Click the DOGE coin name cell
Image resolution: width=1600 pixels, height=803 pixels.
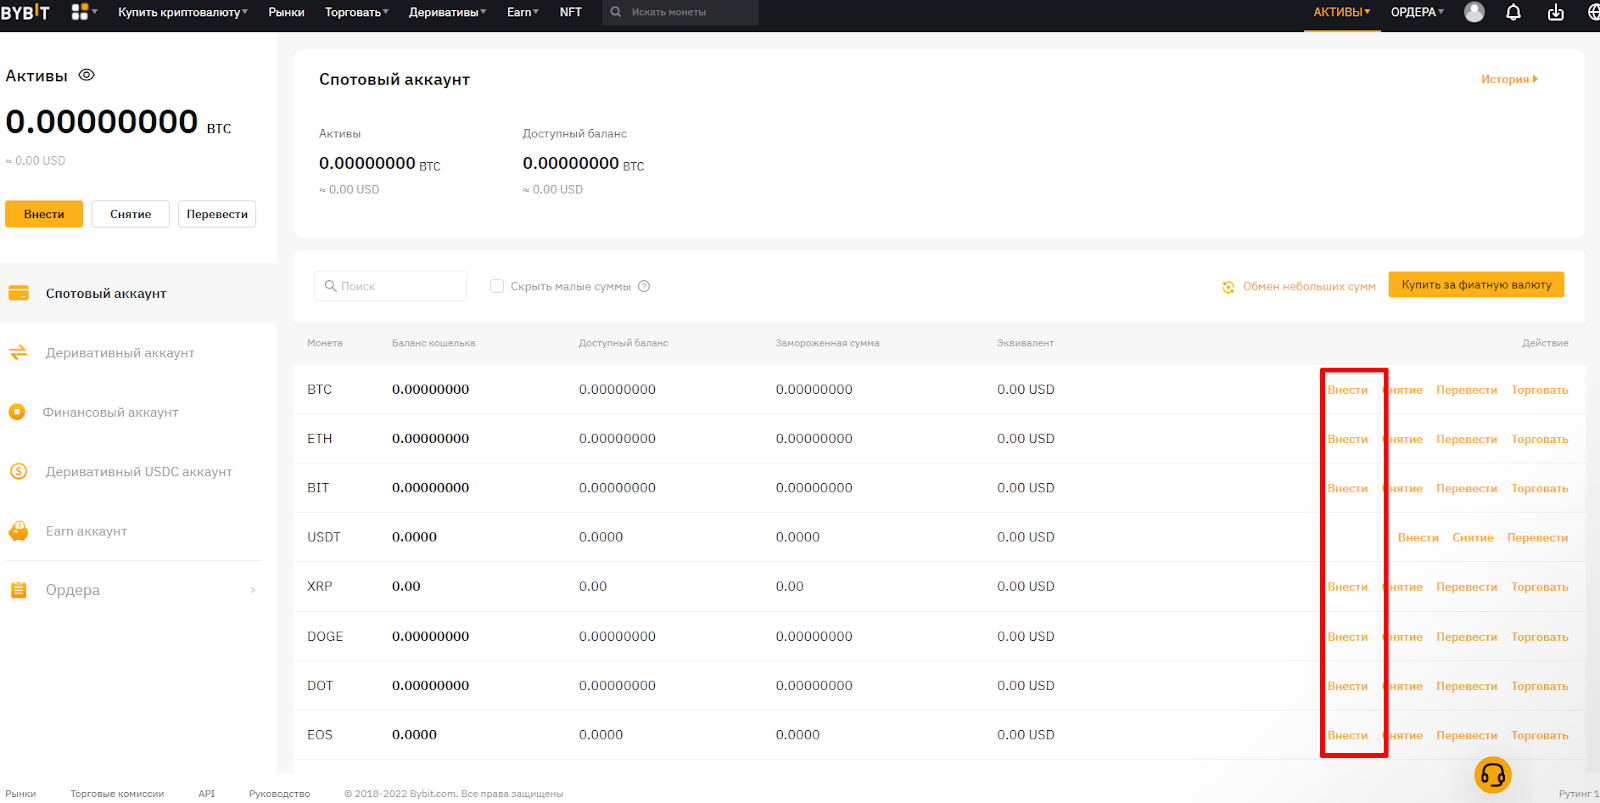point(325,636)
